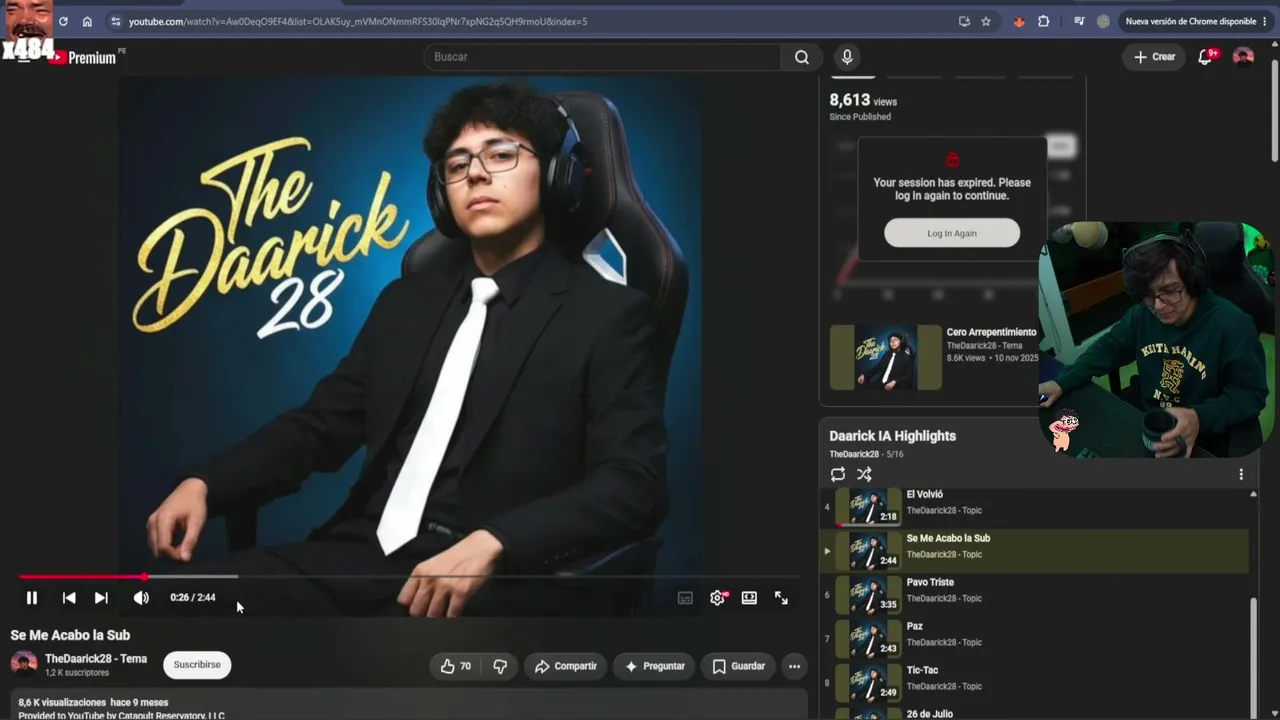The image size is (1280, 720).
Task: Click the search magnifier button
Action: coord(802,57)
